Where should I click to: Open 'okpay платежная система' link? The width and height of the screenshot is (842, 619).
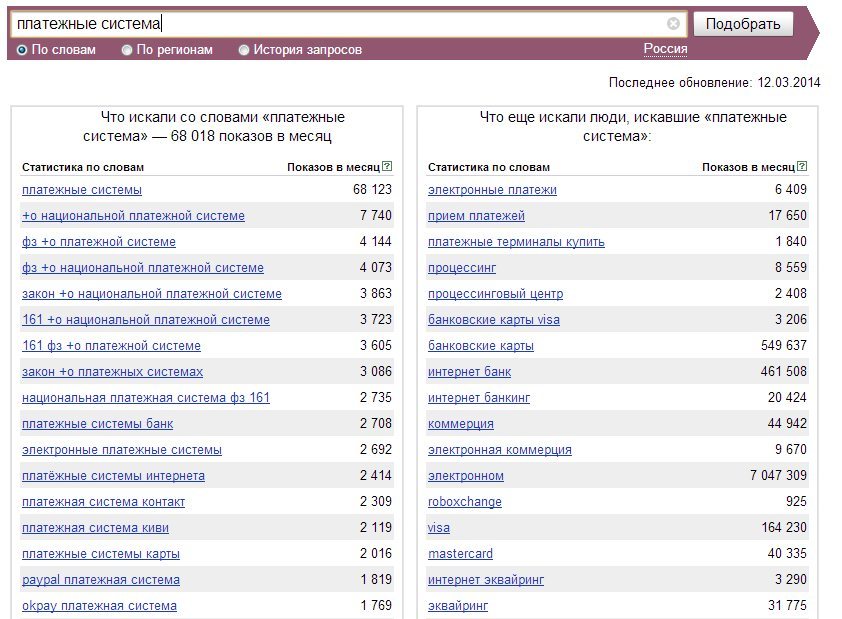click(99, 606)
